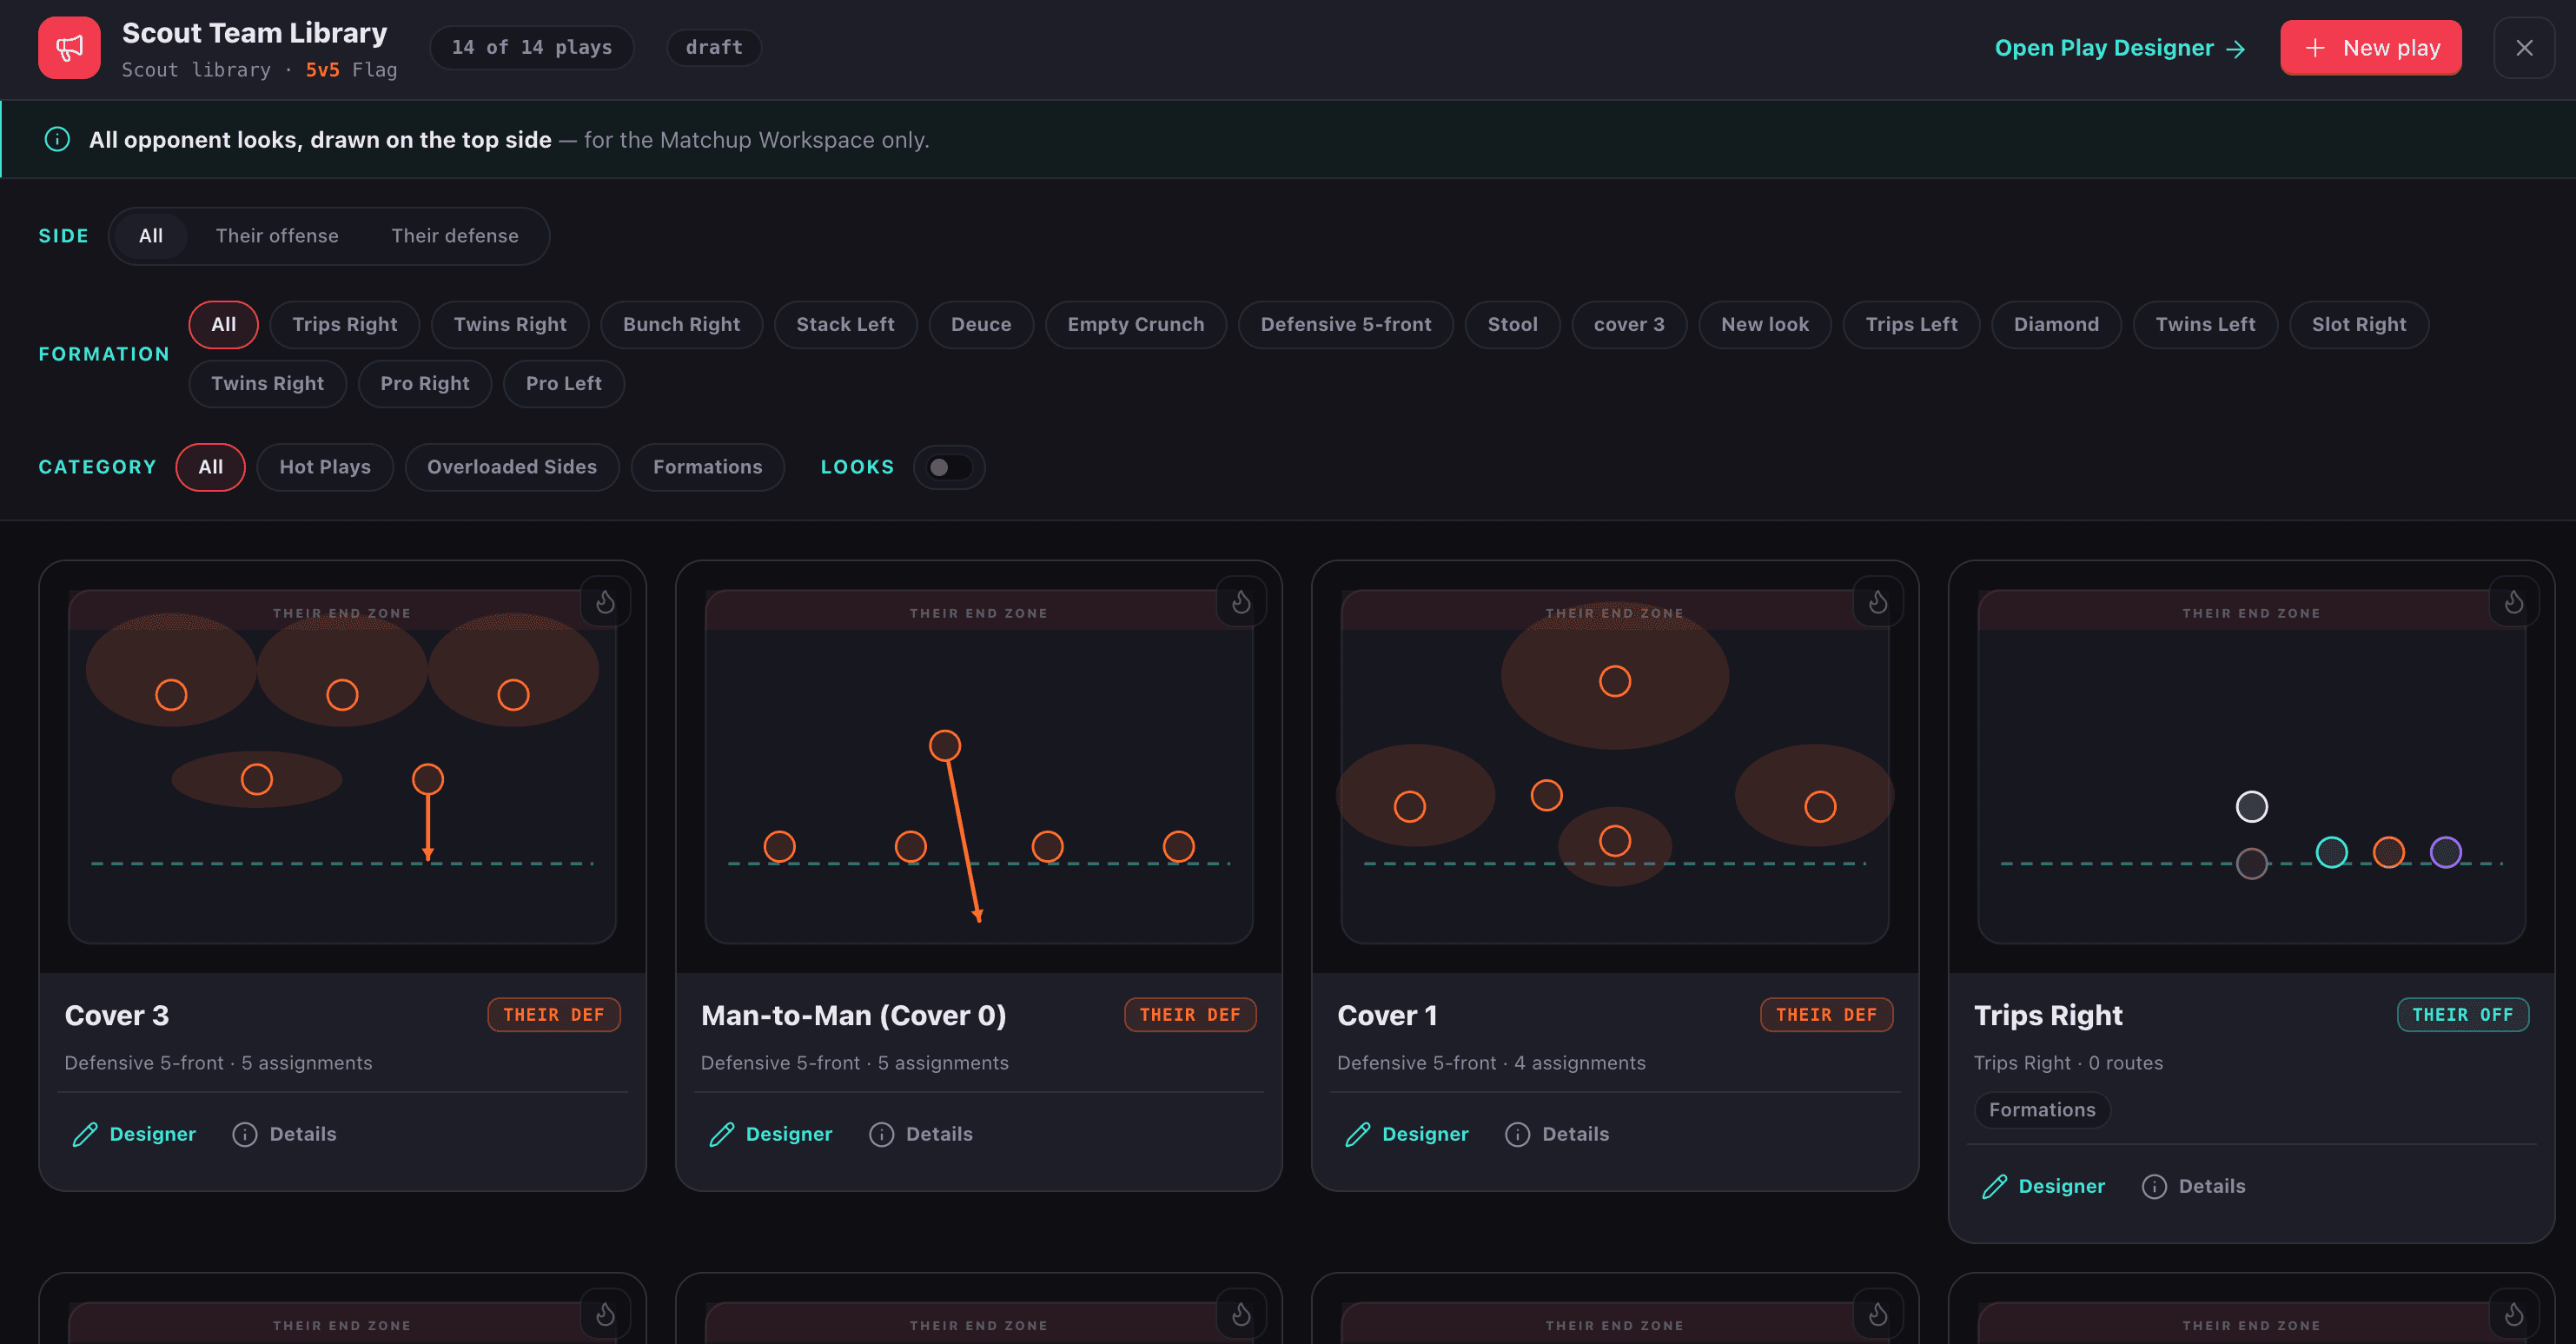Filter formations by Stack Left

pyautogui.click(x=846, y=325)
